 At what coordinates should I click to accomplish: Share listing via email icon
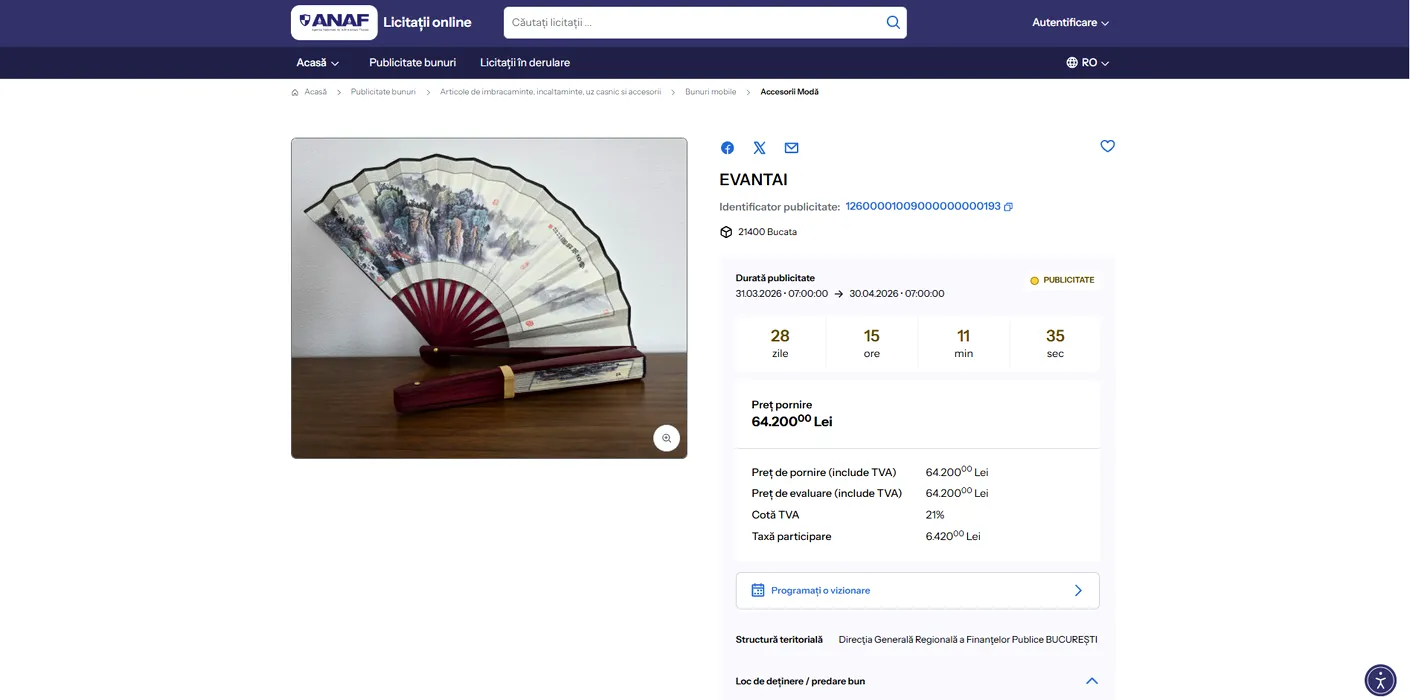pyautogui.click(x=791, y=148)
